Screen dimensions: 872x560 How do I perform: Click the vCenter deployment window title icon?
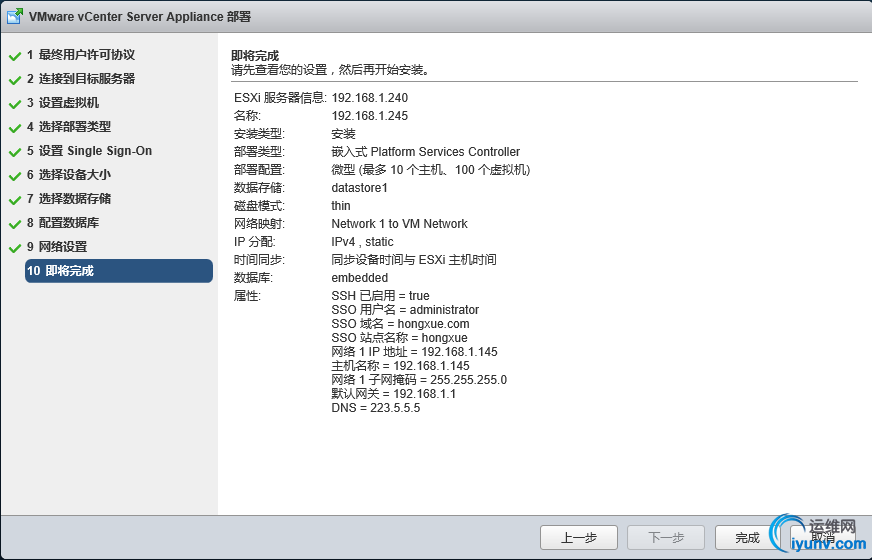point(15,16)
